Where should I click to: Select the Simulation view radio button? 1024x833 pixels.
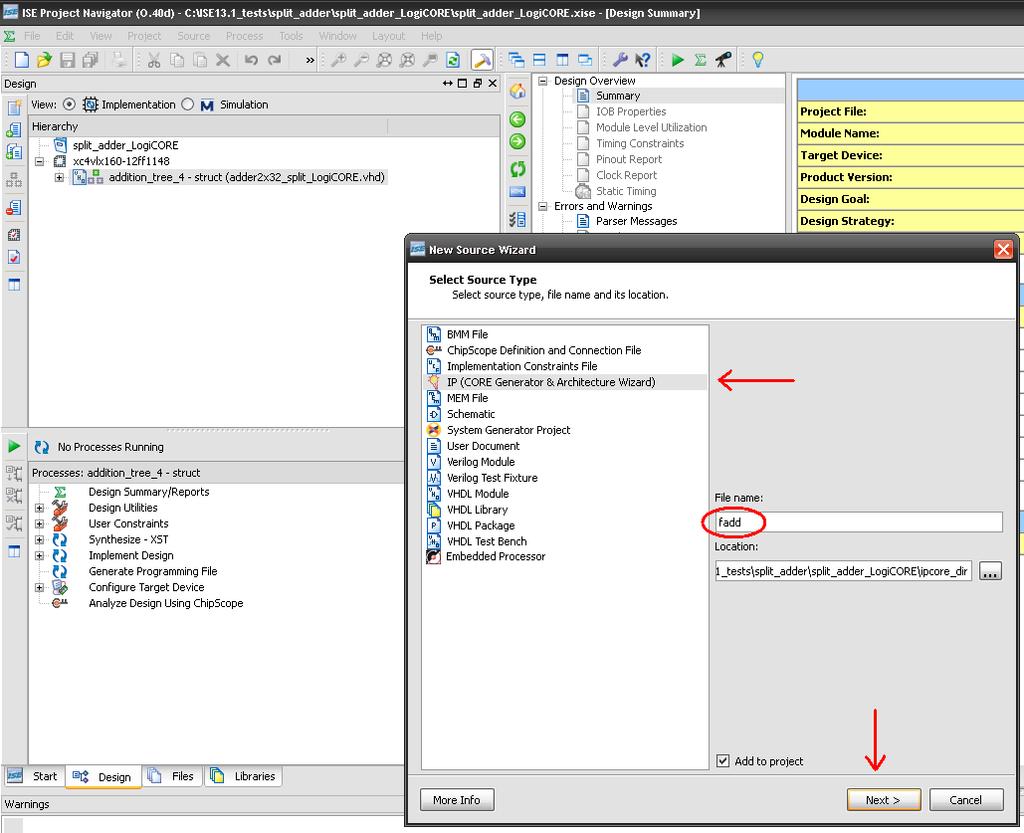187,104
